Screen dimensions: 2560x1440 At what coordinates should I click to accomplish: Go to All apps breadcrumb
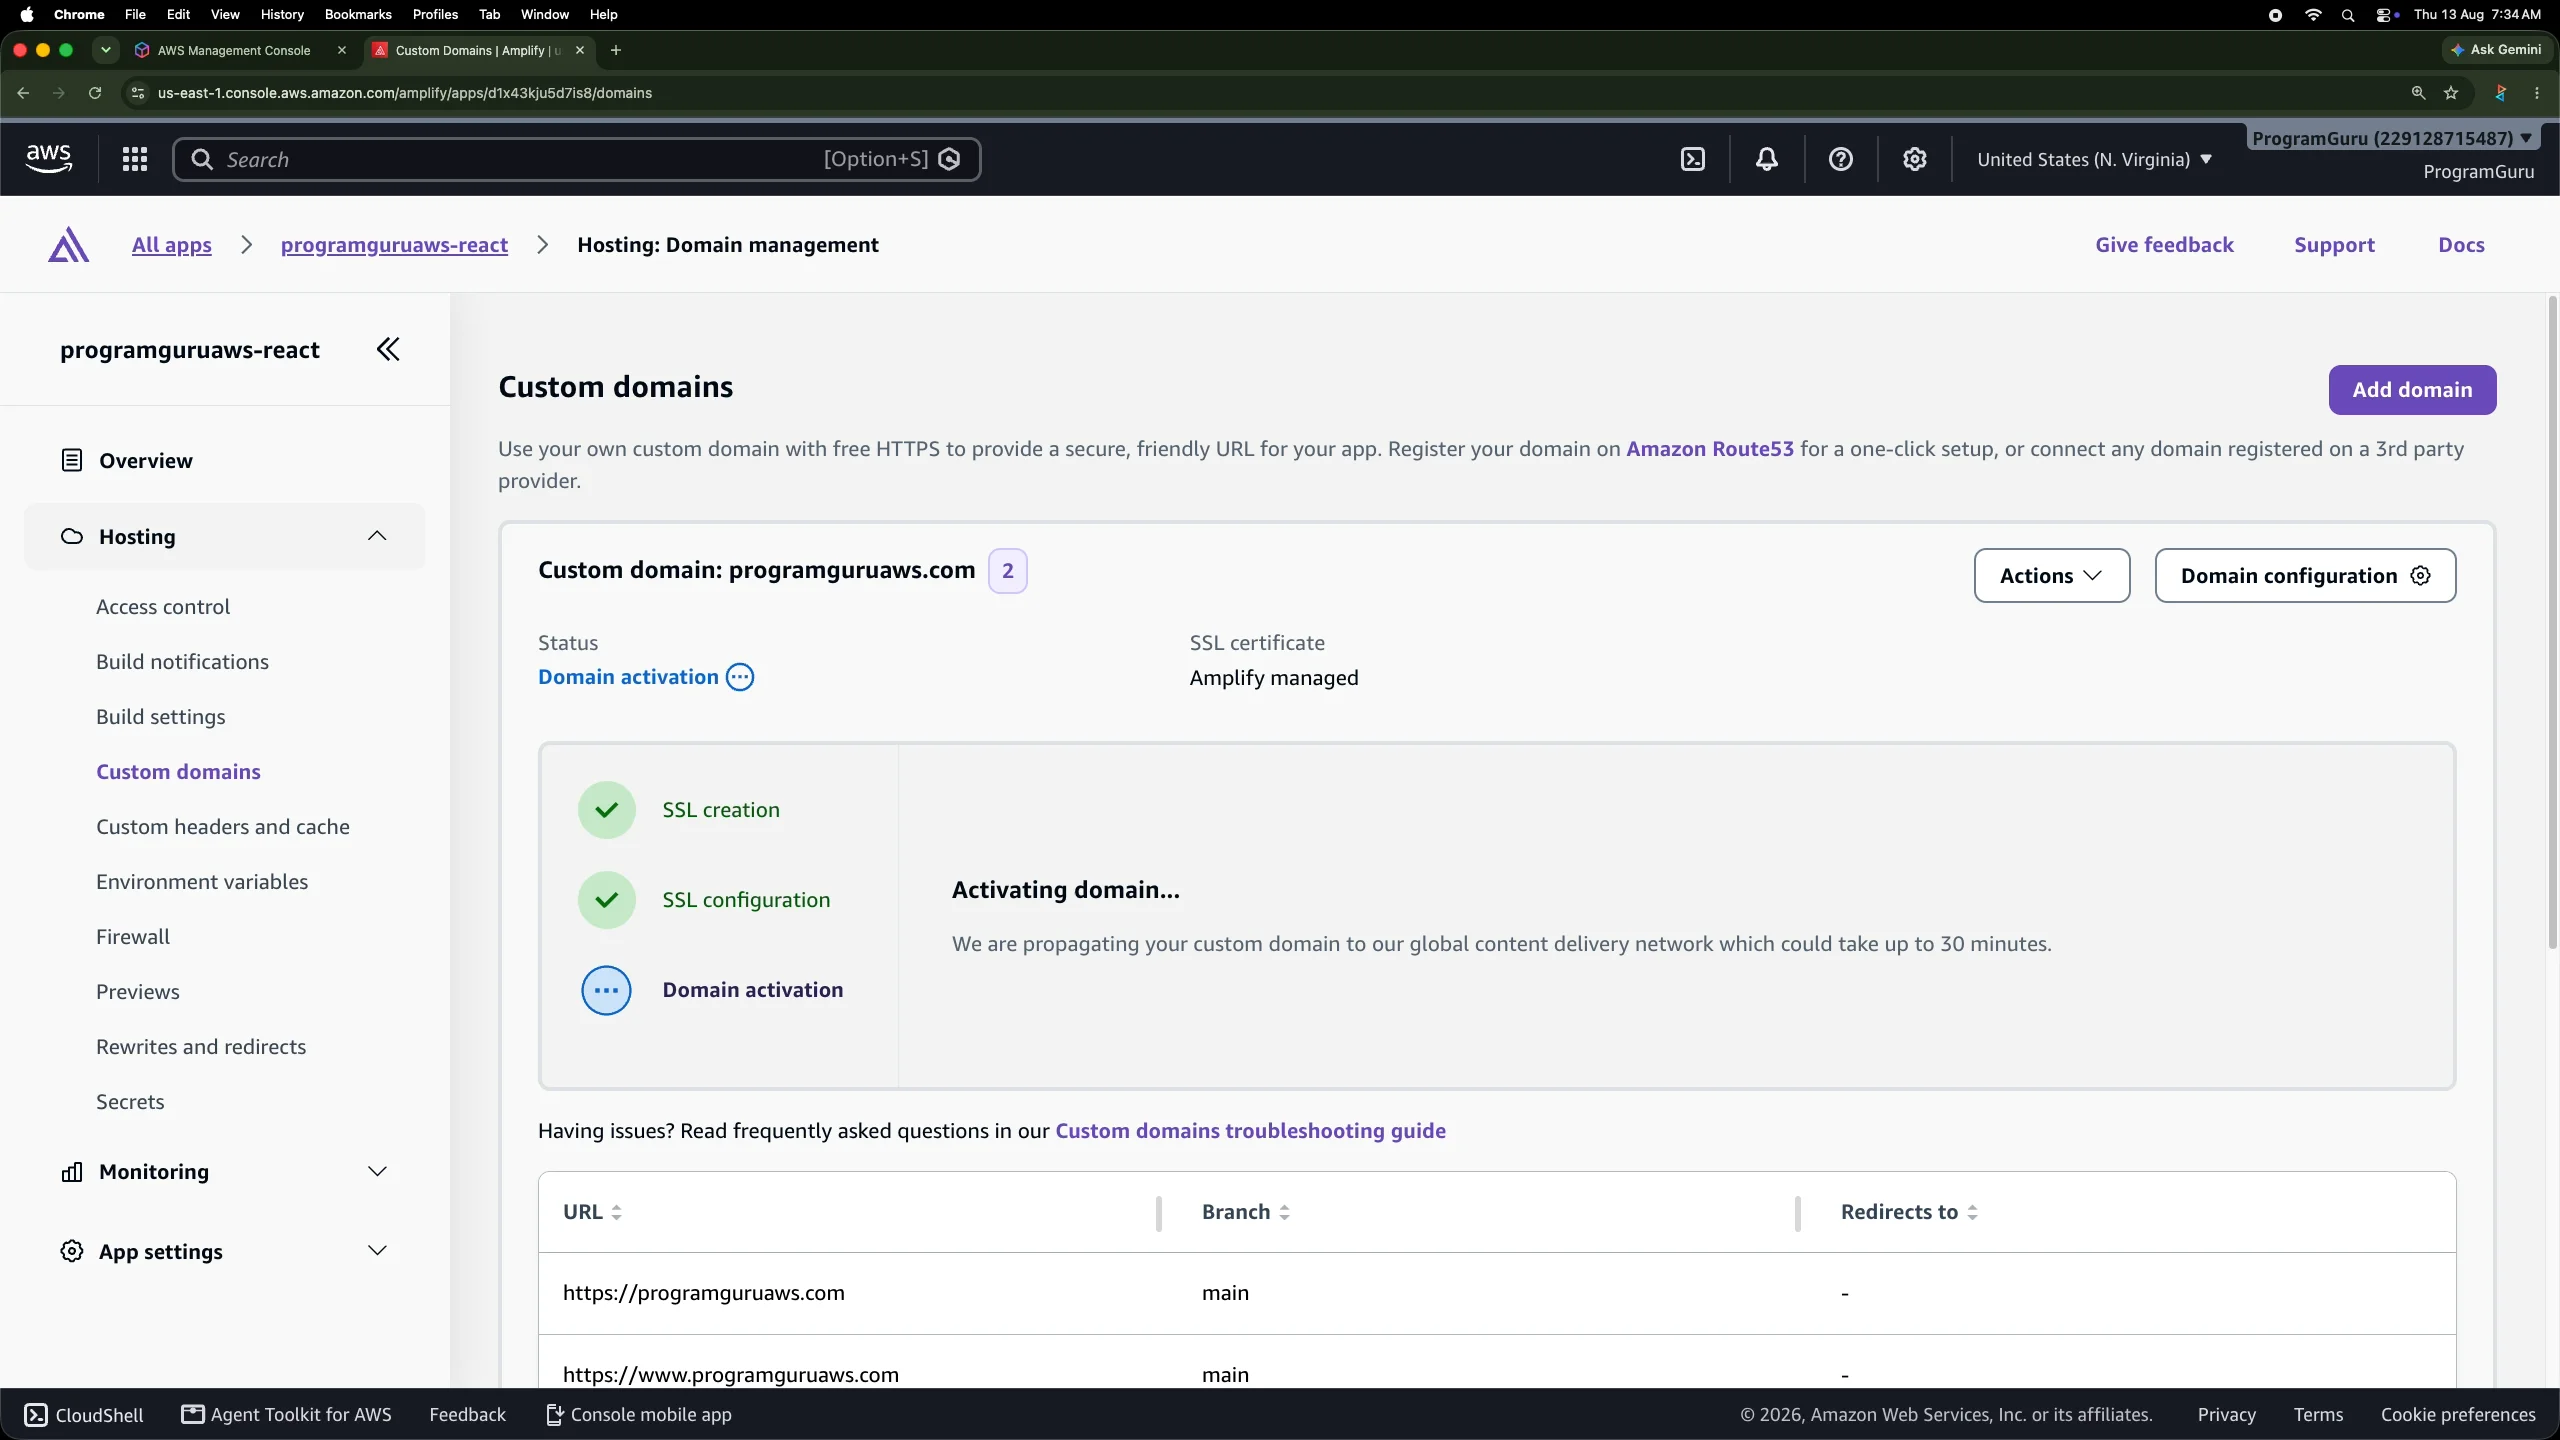pyautogui.click(x=172, y=245)
